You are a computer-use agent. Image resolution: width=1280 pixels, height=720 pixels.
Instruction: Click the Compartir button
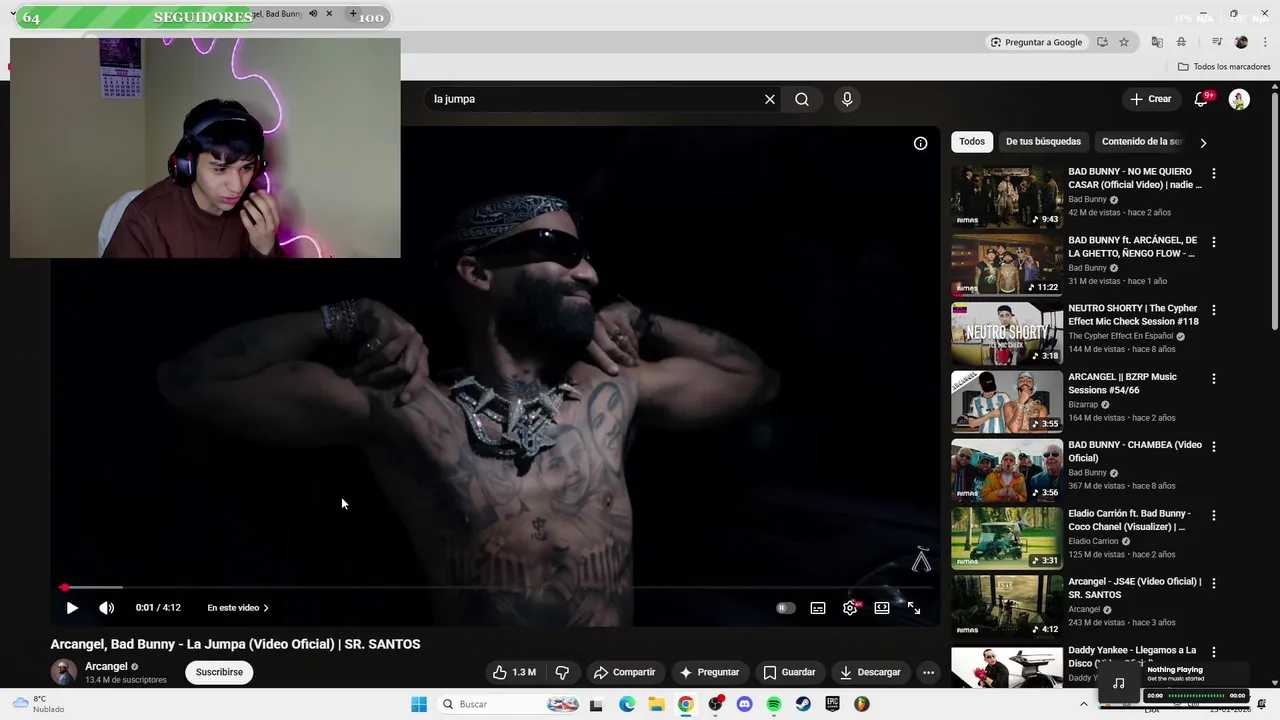coord(623,672)
